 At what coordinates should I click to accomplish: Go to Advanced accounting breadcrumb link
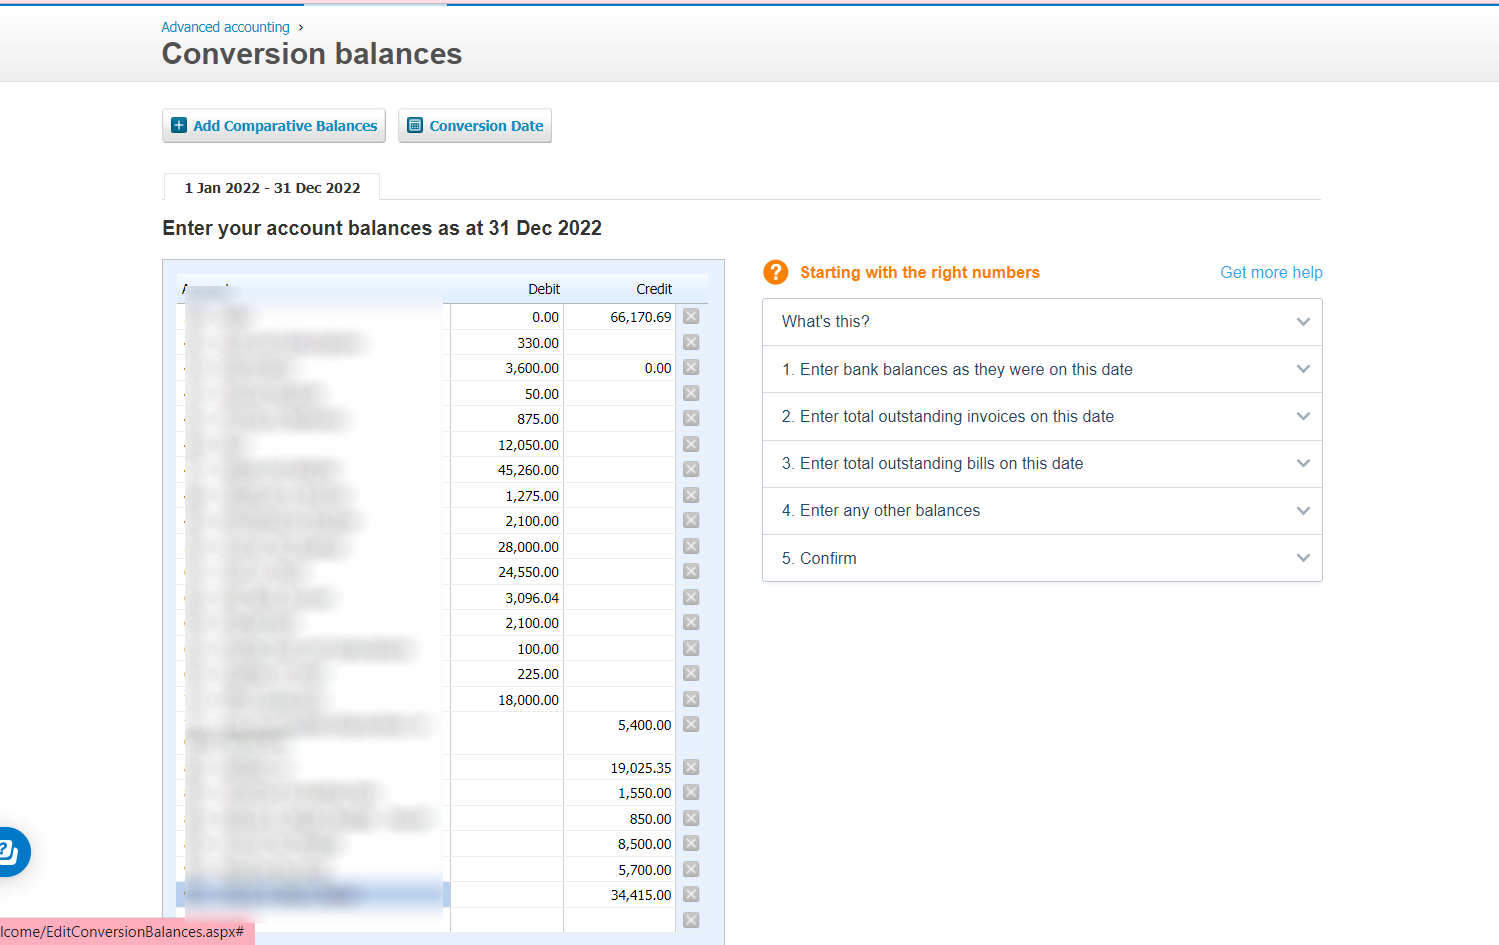click(225, 27)
